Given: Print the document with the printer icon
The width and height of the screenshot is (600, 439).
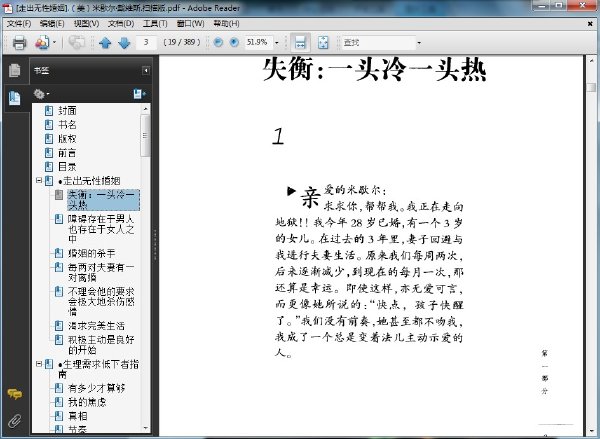Looking at the screenshot, I should click(19, 42).
